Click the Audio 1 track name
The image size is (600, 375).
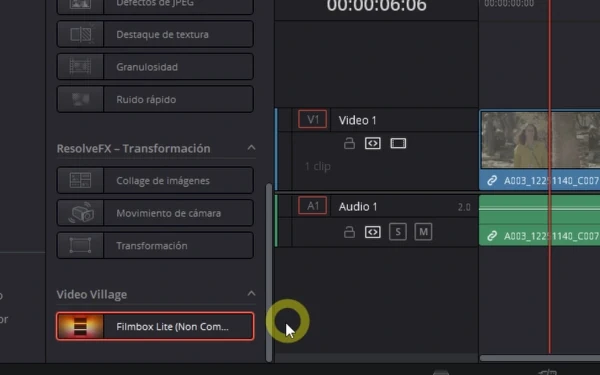click(x=358, y=207)
